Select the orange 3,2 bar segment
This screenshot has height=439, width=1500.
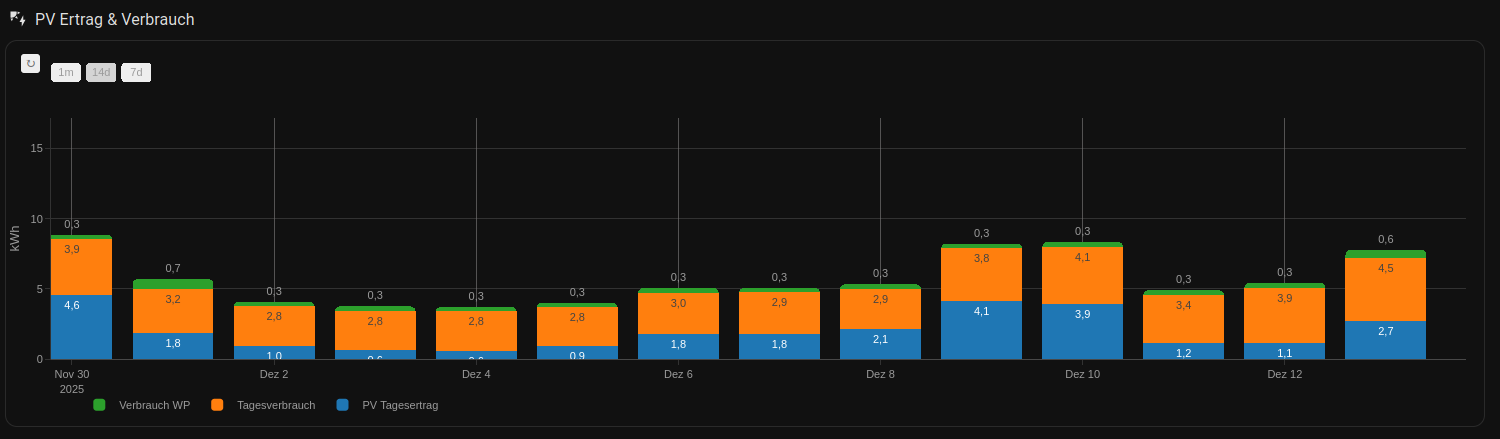173,311
